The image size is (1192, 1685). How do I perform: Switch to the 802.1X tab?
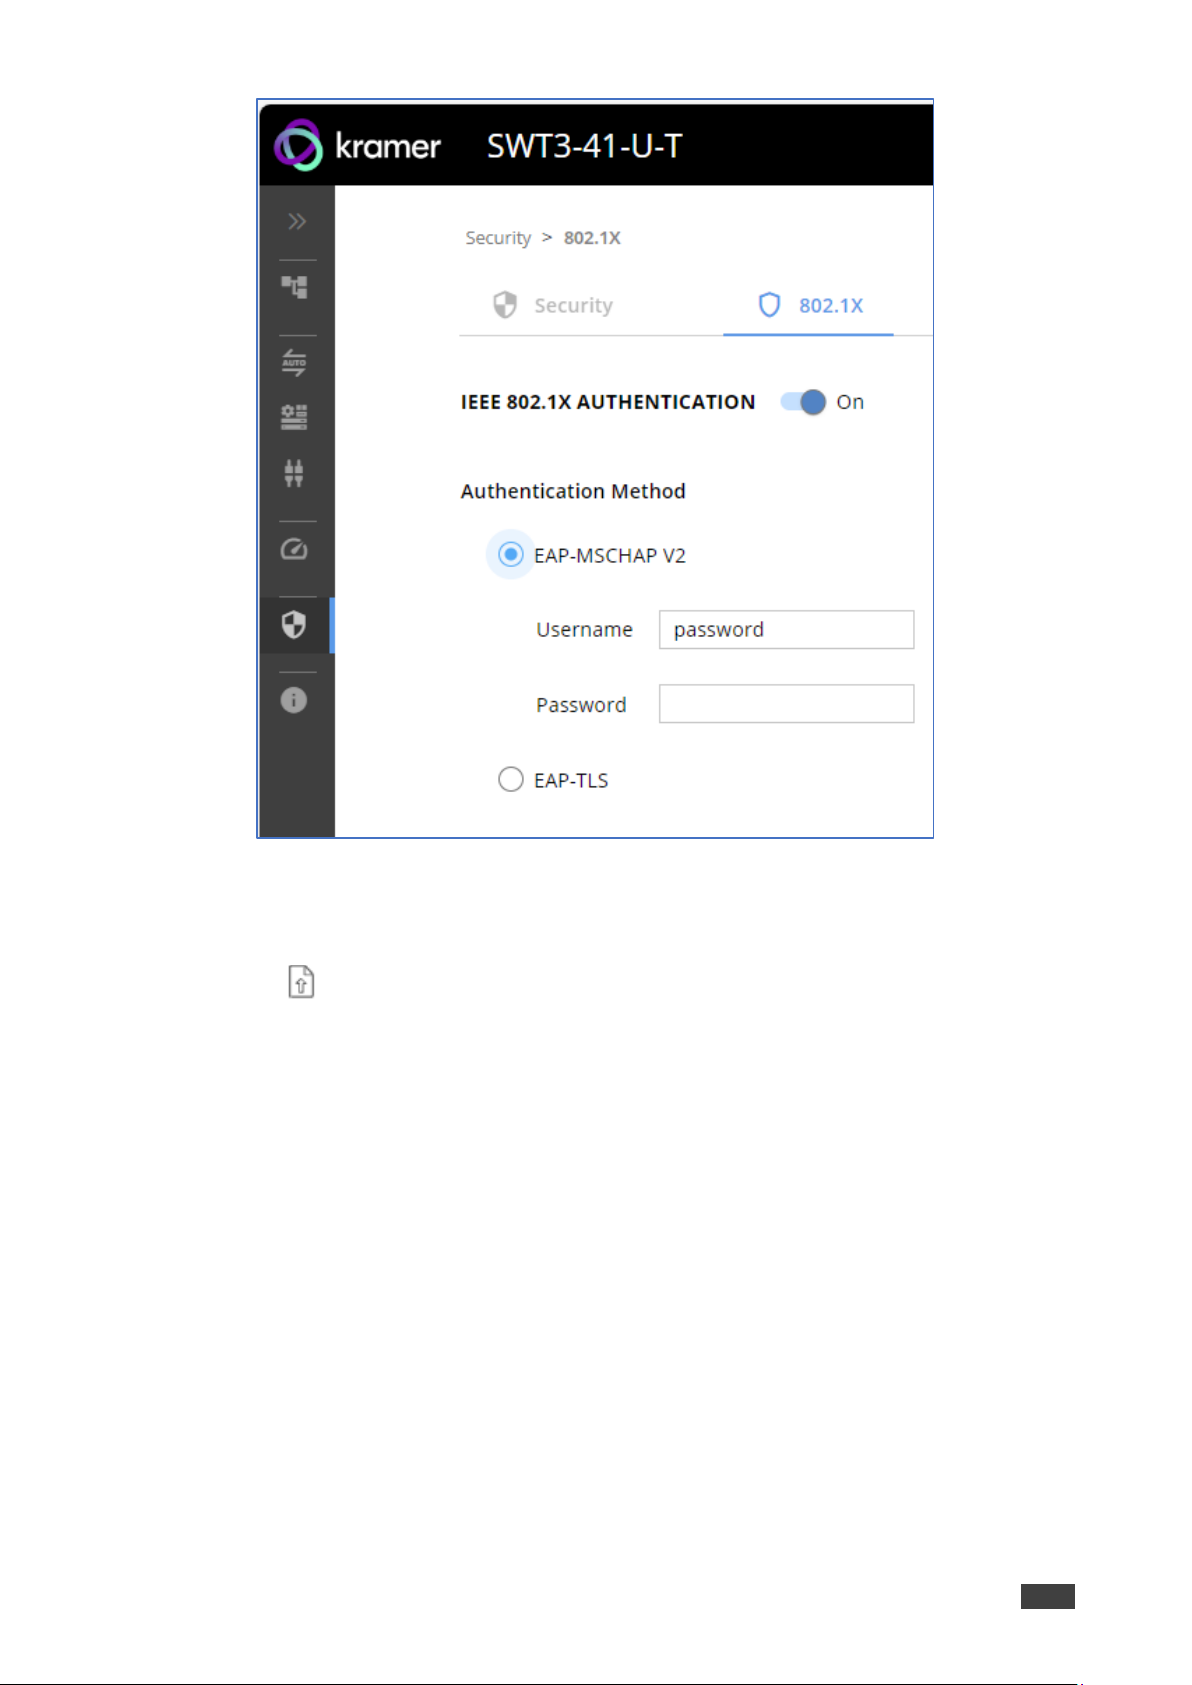tap(809, 305)
